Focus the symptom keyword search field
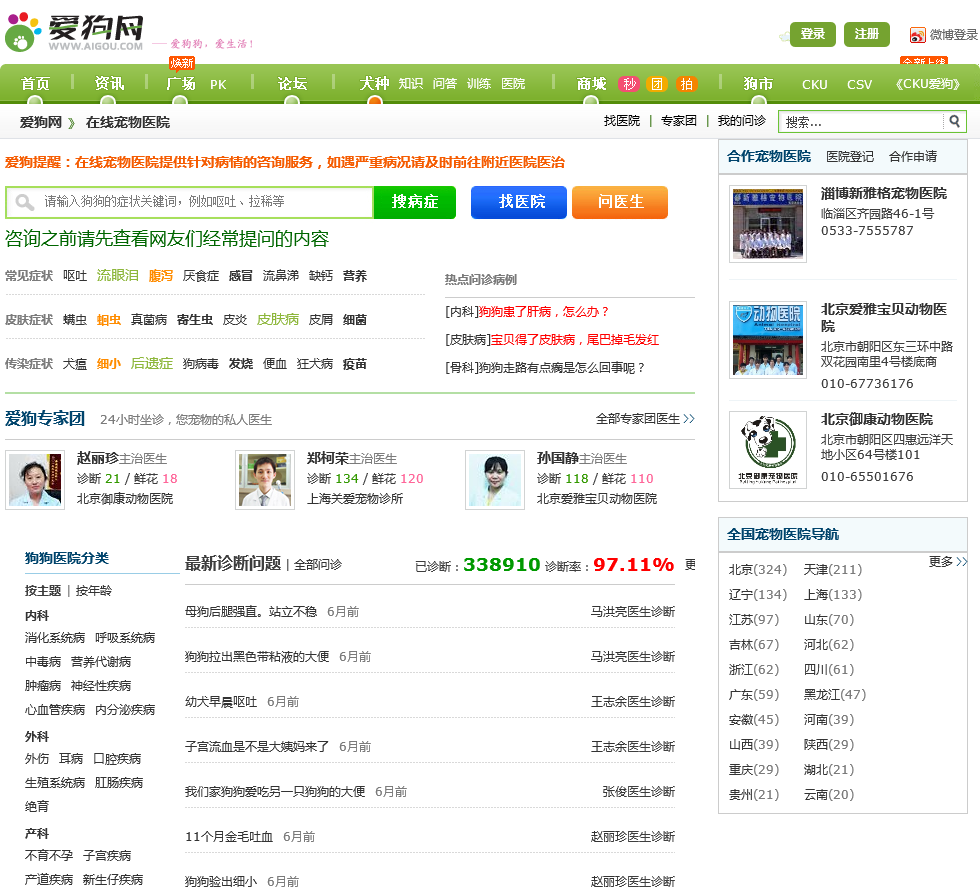 click(x=189, y=202)
